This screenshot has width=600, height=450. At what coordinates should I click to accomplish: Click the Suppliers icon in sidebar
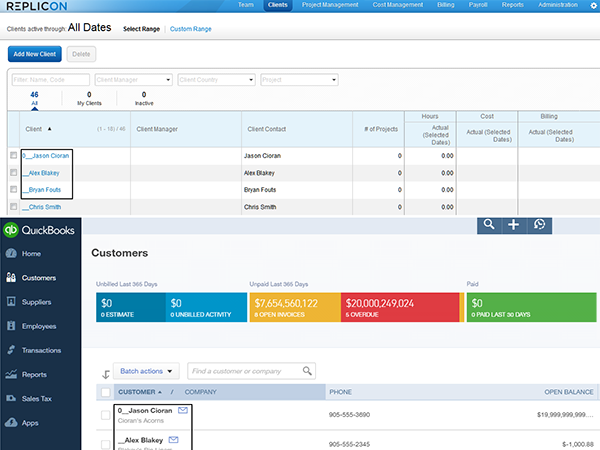tap(11, 302)
